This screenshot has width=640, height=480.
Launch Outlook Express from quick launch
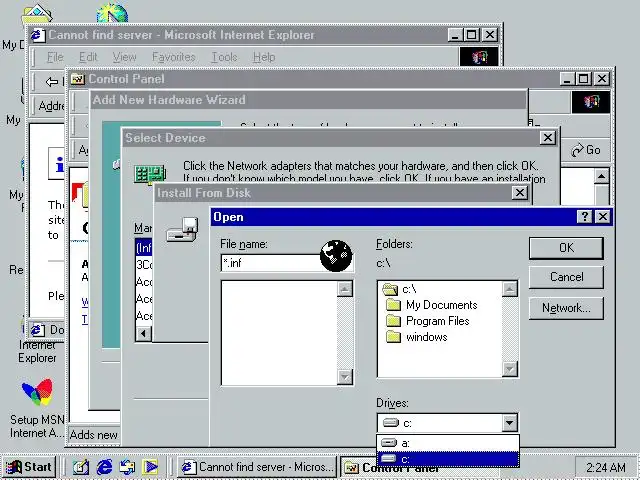click(x=127, y=467)
